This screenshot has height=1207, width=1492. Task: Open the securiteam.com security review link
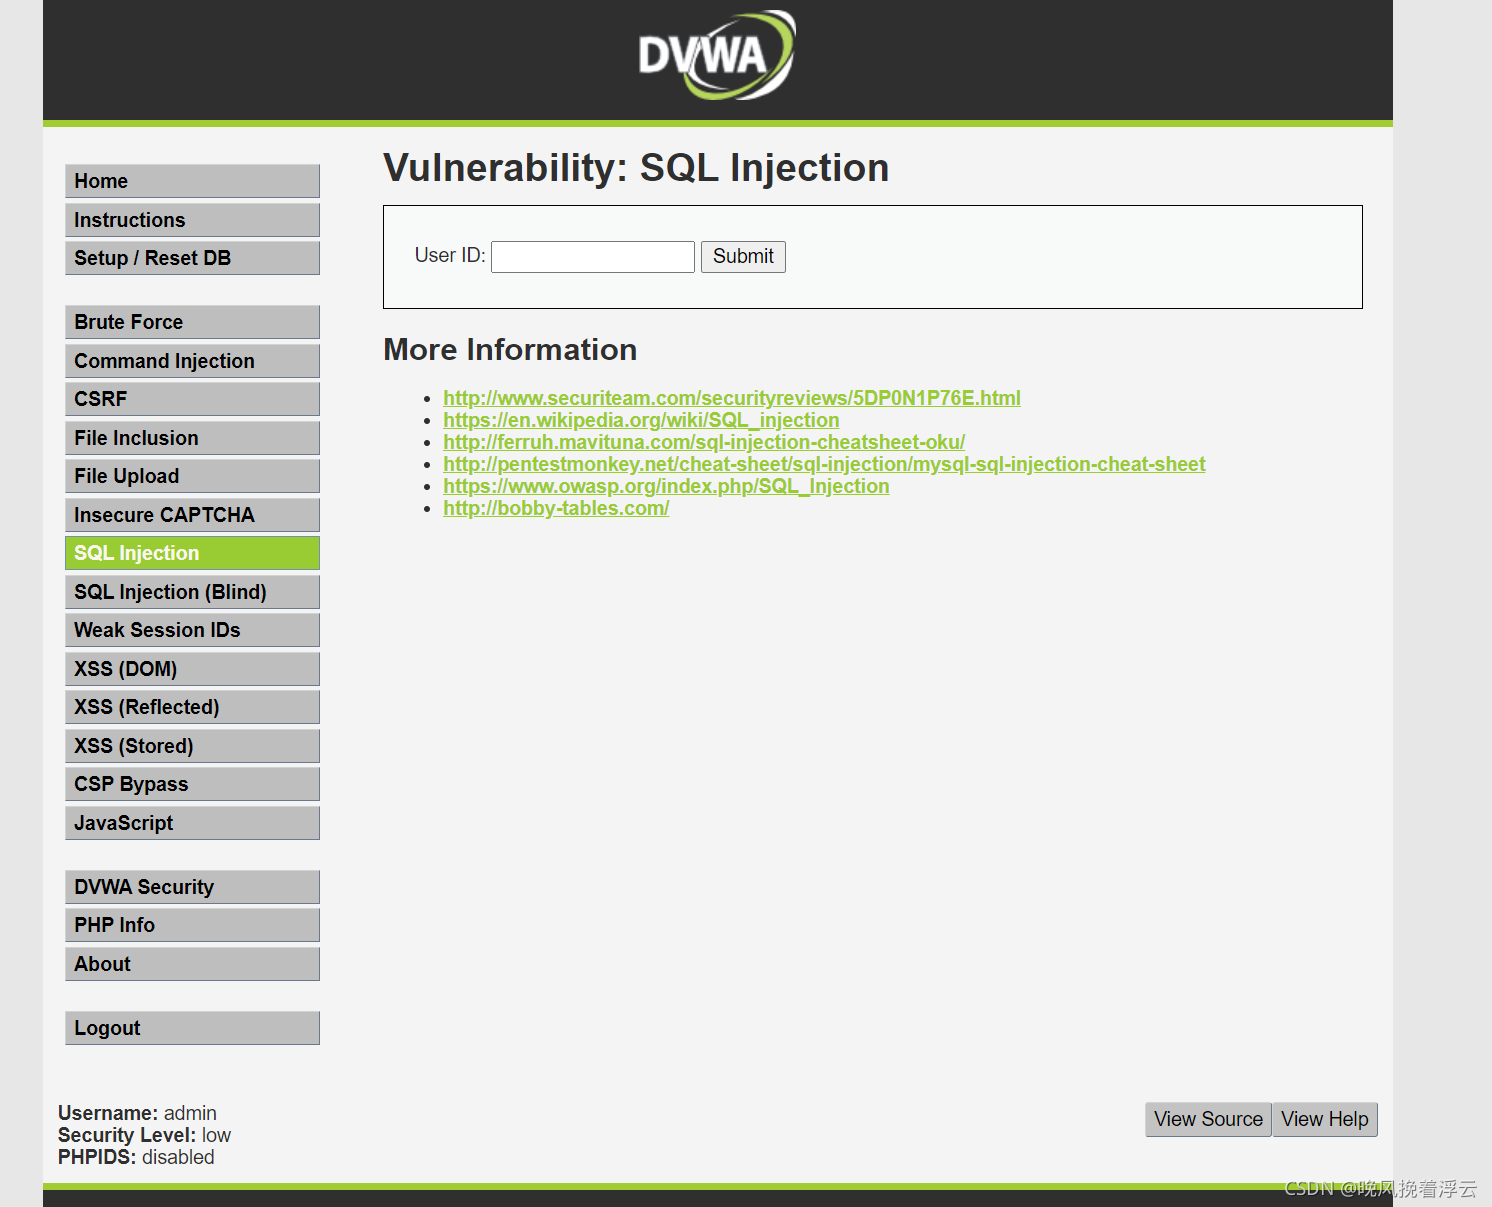click(x=732, y=398)
